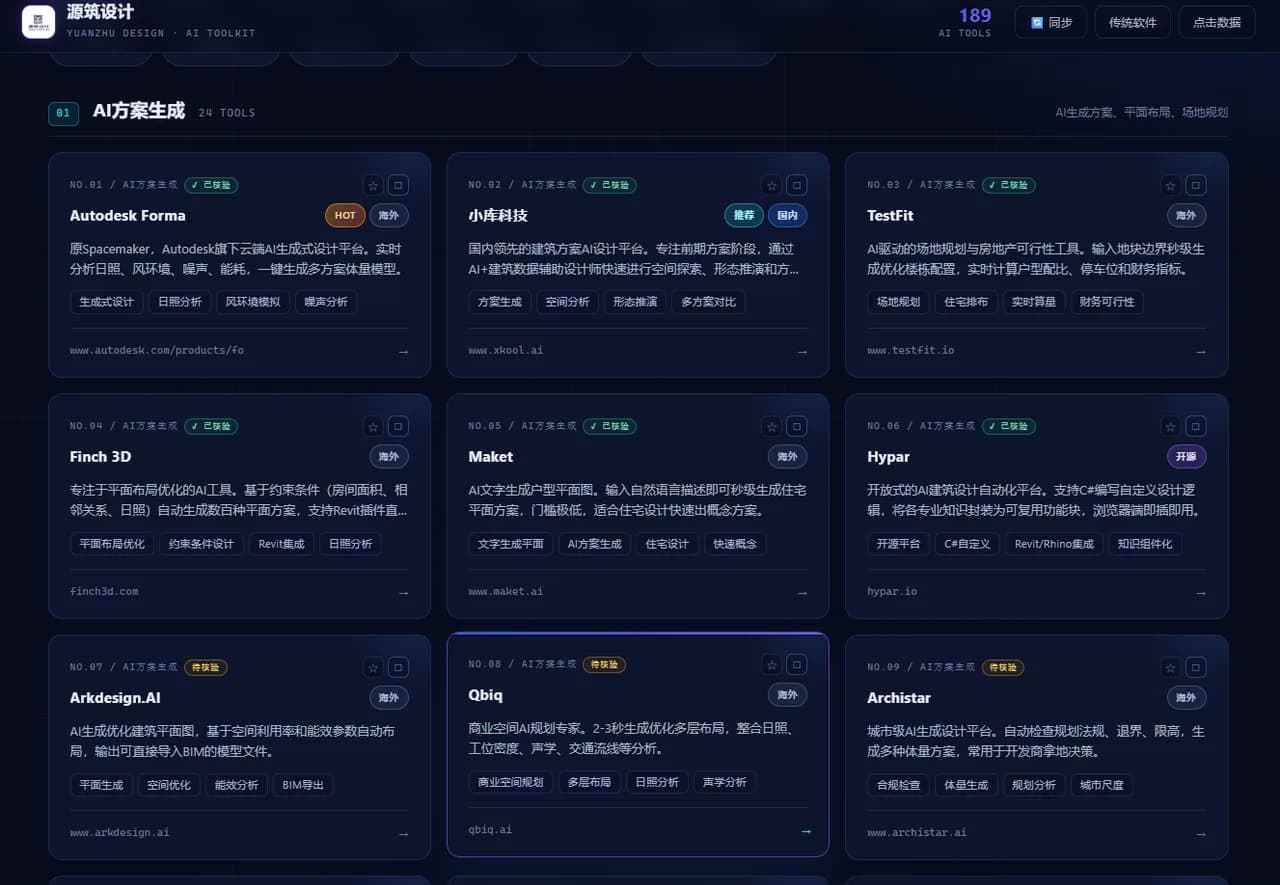Open Maket with its arrow icon
The width and height of the screenshot is (1280, 885).
click(802, 593)
